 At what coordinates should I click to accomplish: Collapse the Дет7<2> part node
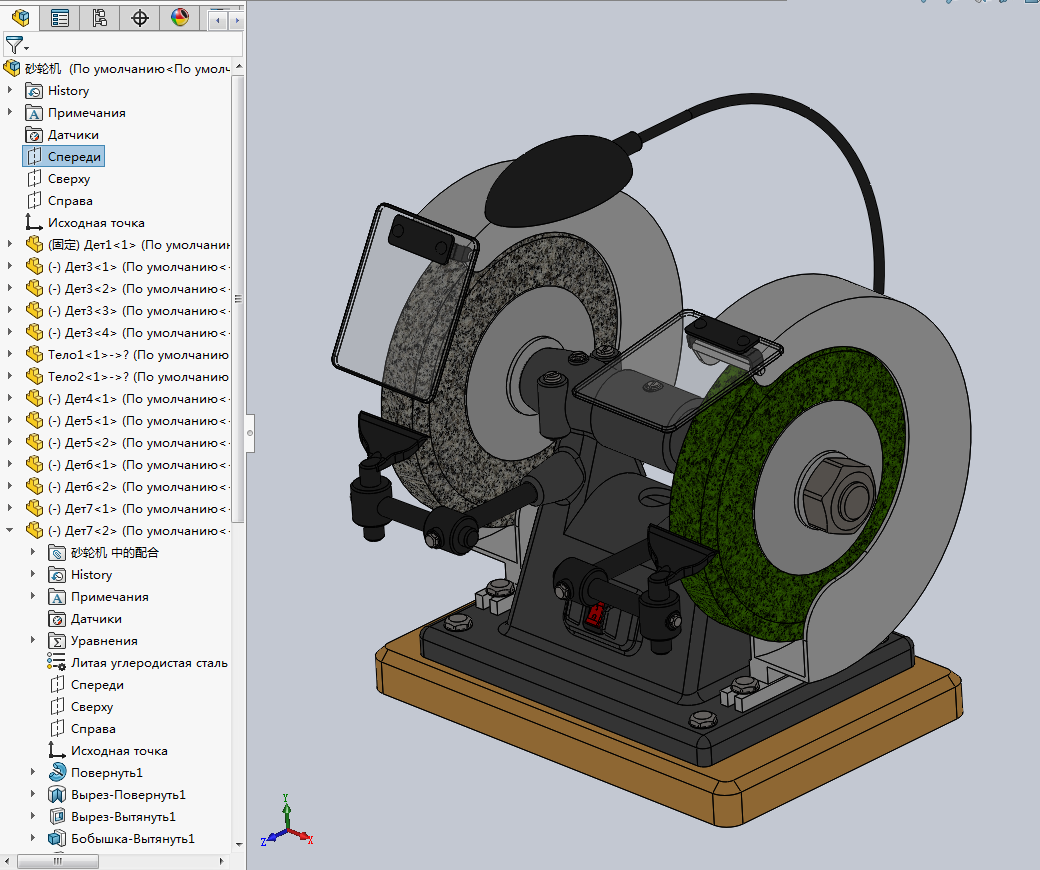[x=10, y=530]
